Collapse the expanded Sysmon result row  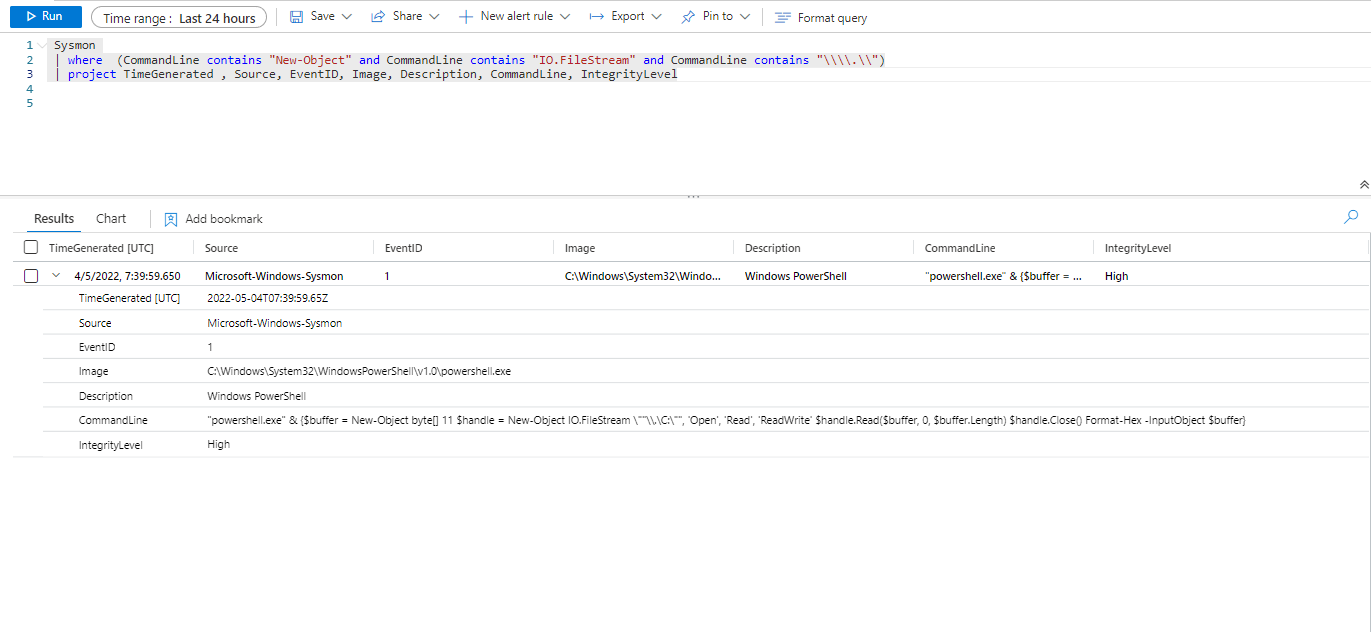pos(57,276)
